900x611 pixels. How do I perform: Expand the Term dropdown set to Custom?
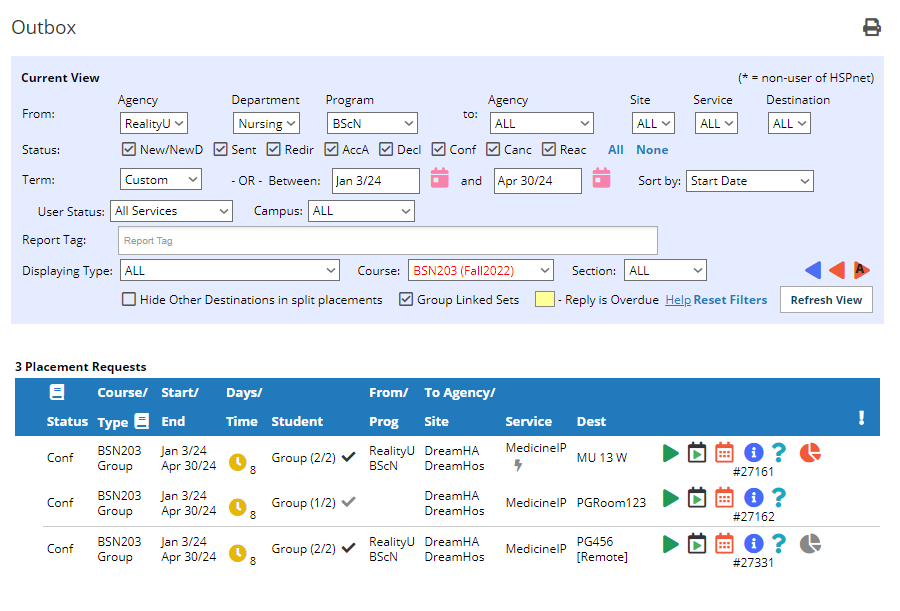161,180
